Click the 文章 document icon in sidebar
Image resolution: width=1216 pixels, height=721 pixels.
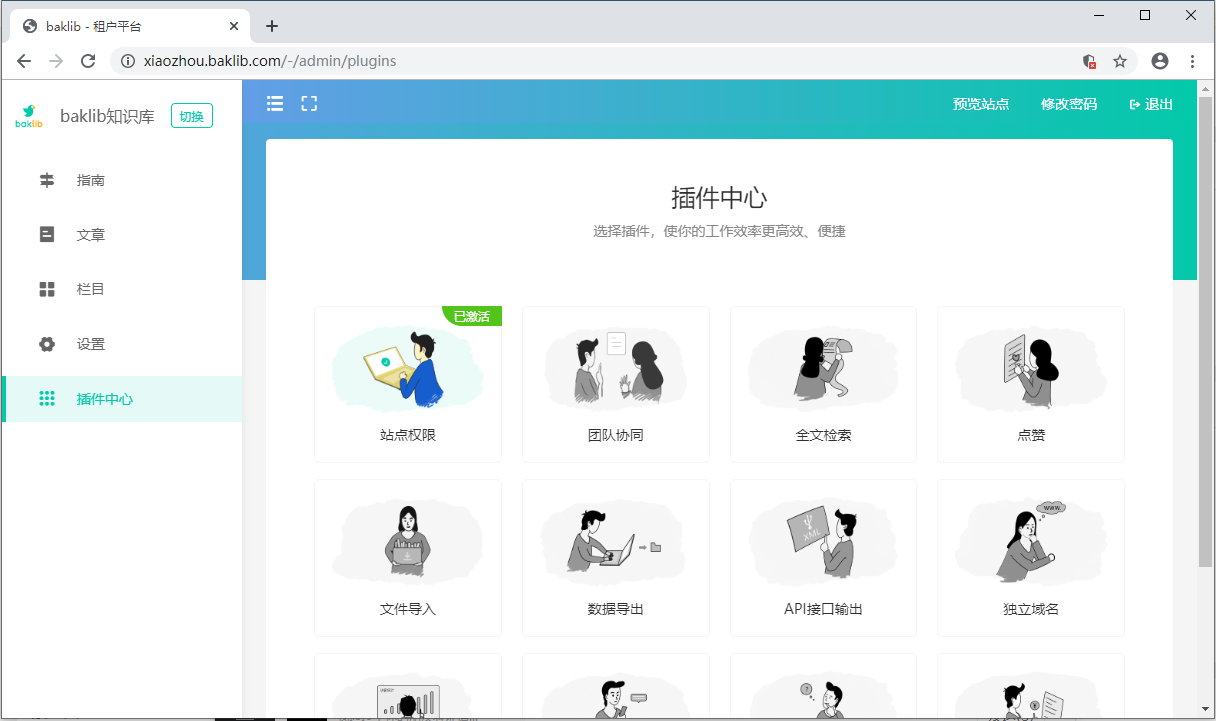[47, 235]
